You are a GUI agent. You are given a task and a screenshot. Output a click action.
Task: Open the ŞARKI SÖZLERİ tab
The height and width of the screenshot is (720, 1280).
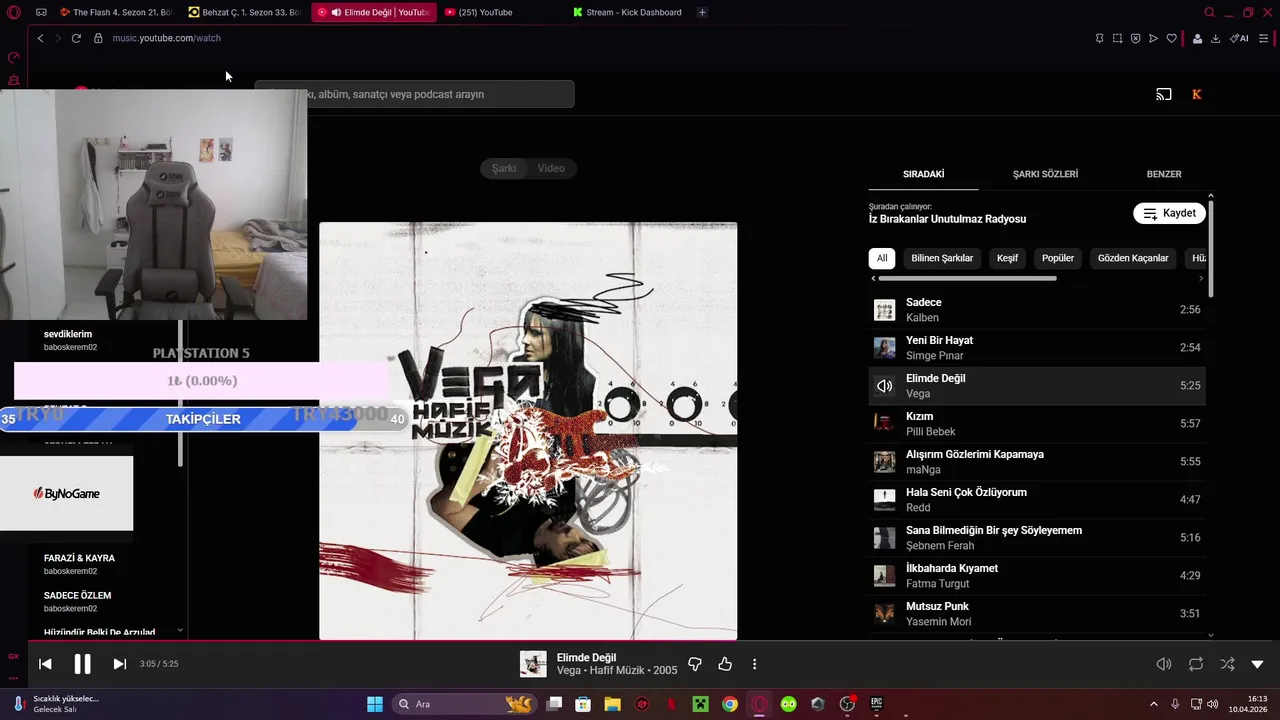[1045, 174]
